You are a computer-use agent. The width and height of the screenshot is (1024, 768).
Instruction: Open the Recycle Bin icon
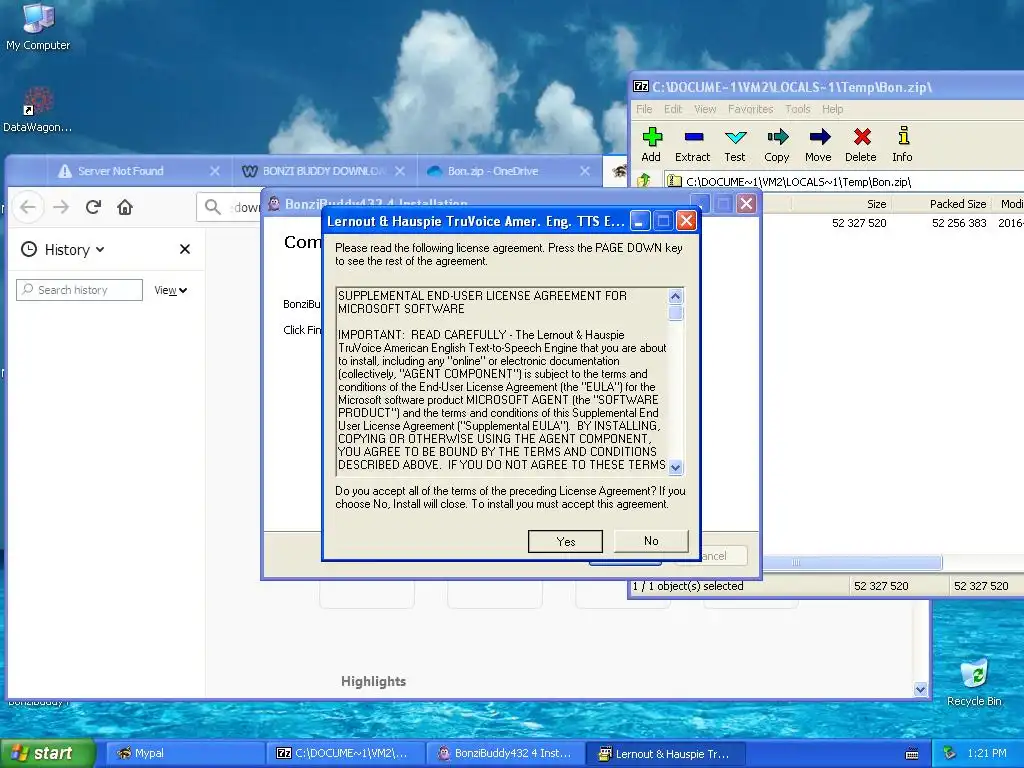[x=974, y=682]
